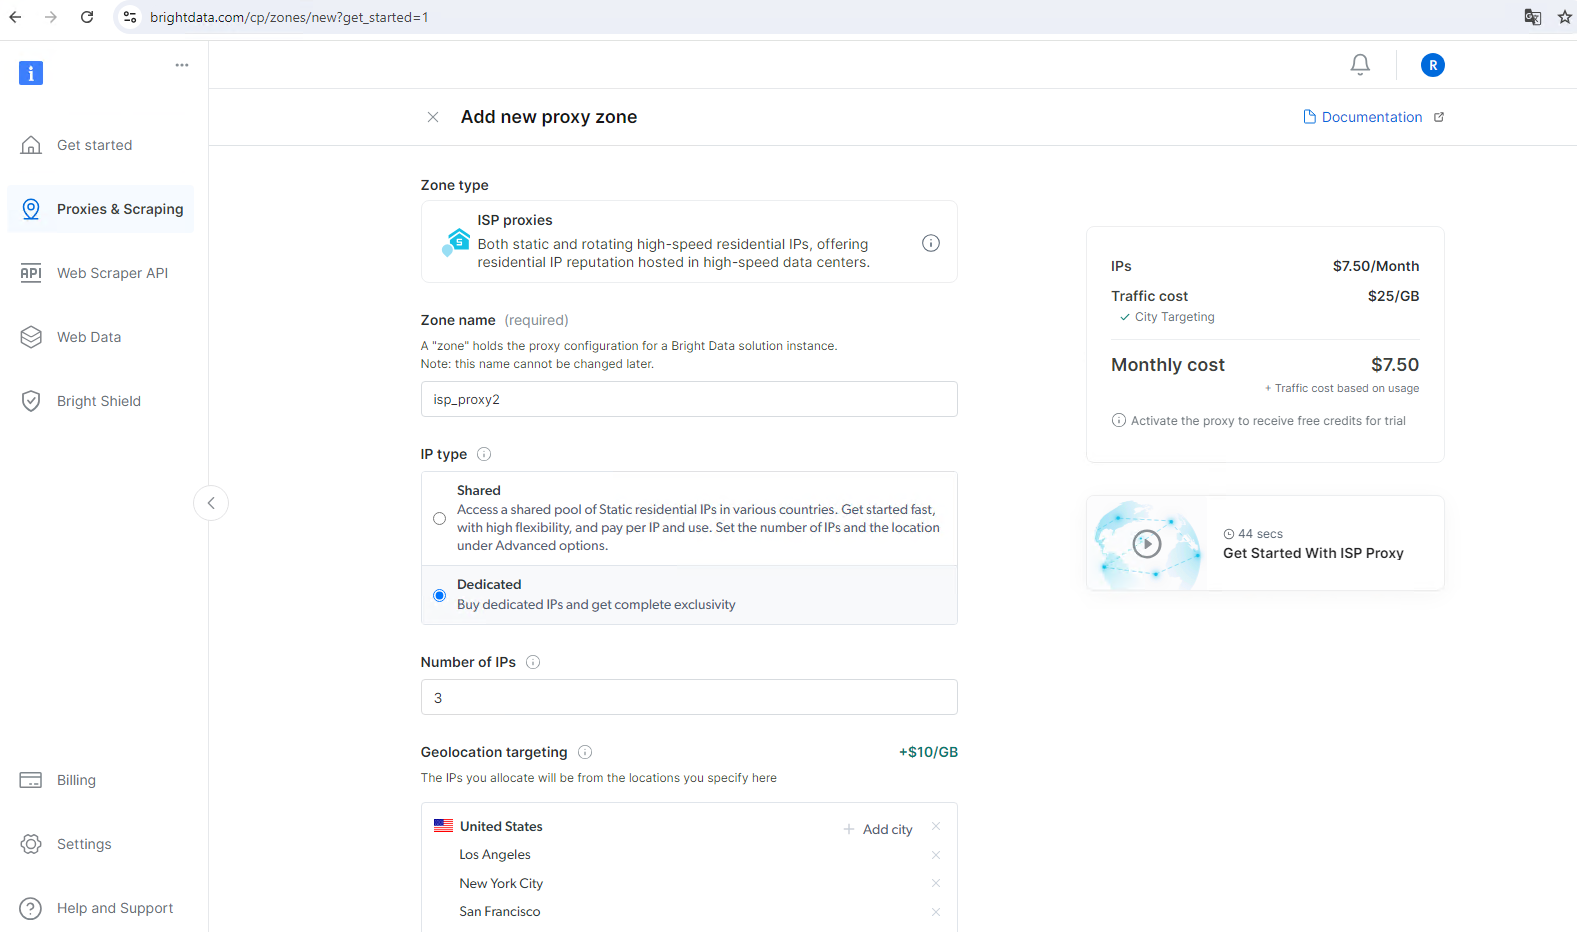Select the Shared IP type radio button
Viewport: 1577px width, 932px height.
coord(439,518)
